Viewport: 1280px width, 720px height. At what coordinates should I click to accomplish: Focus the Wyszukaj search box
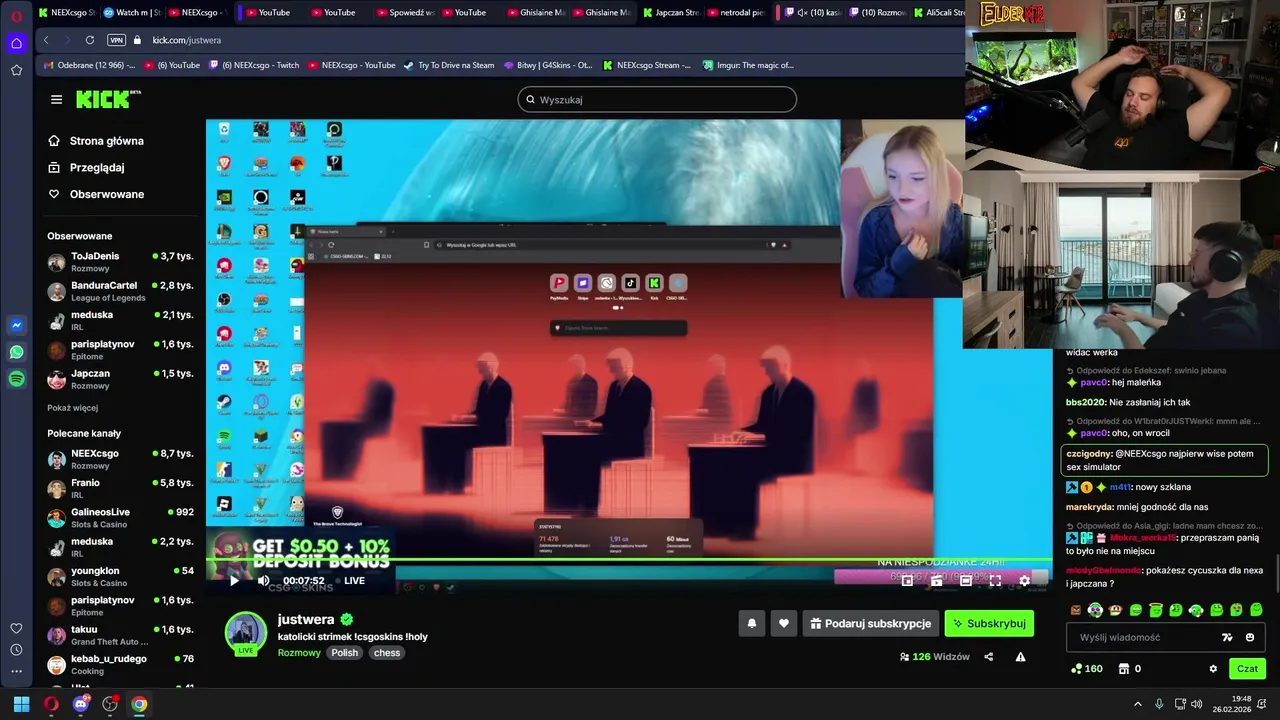657,99
